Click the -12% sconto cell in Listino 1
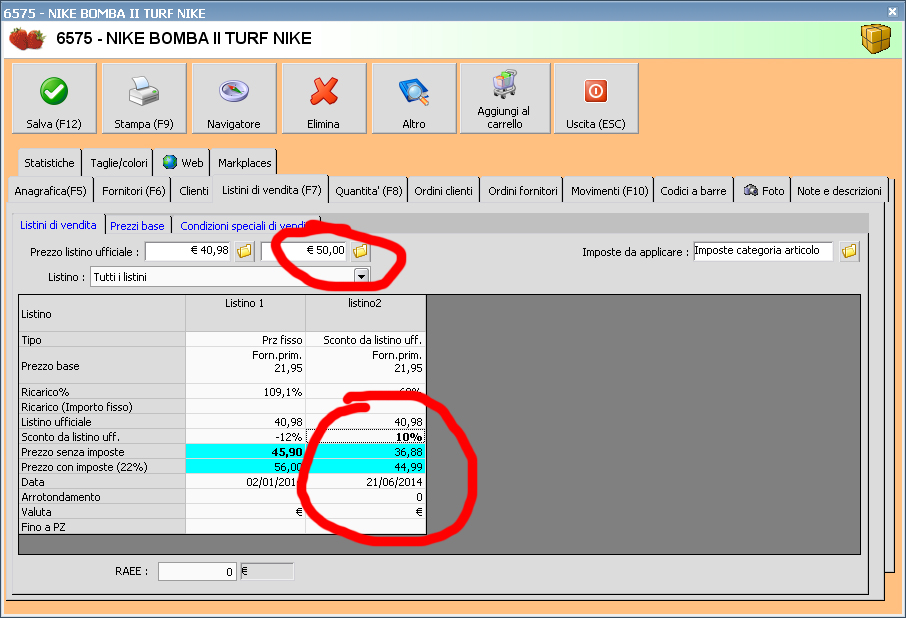This screenshot has width=906, height=618. click(x=245, y=437)
